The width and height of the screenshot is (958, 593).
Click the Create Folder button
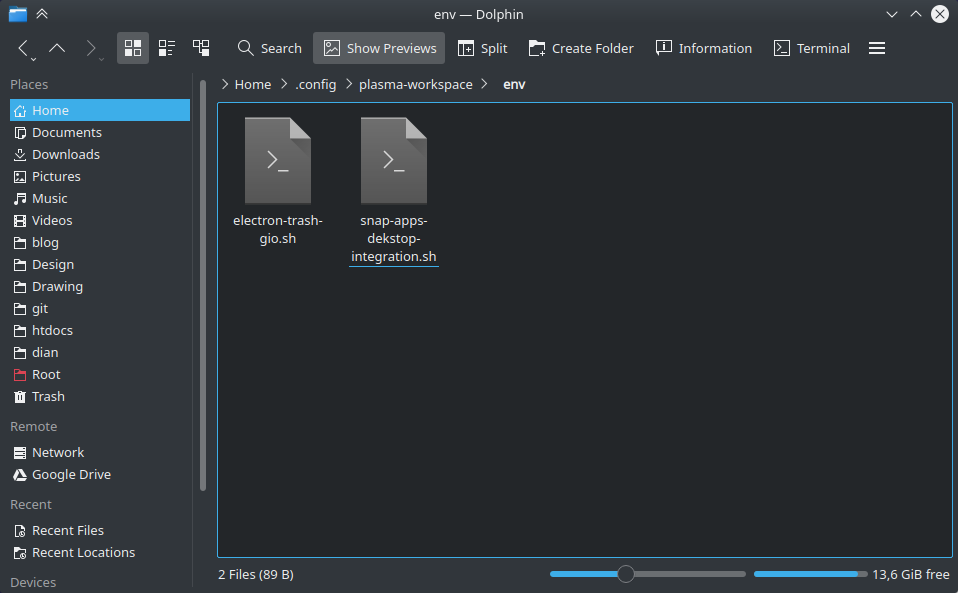pos(580,47)
